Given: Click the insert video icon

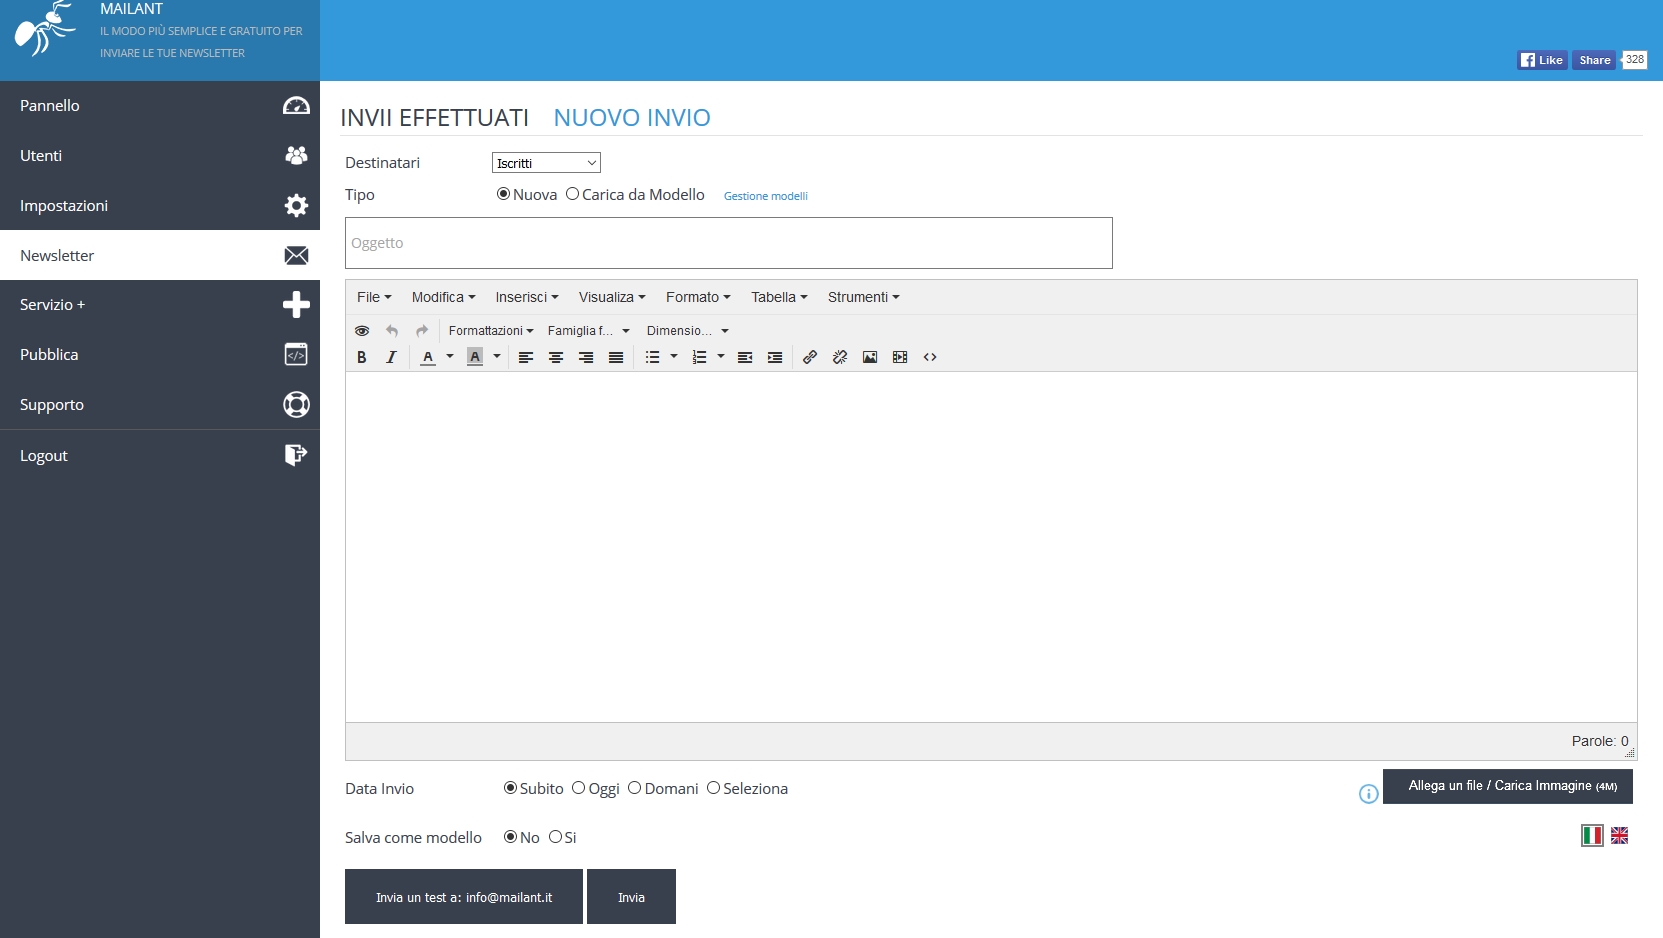Looking at the screenshot, I should 900,357.
